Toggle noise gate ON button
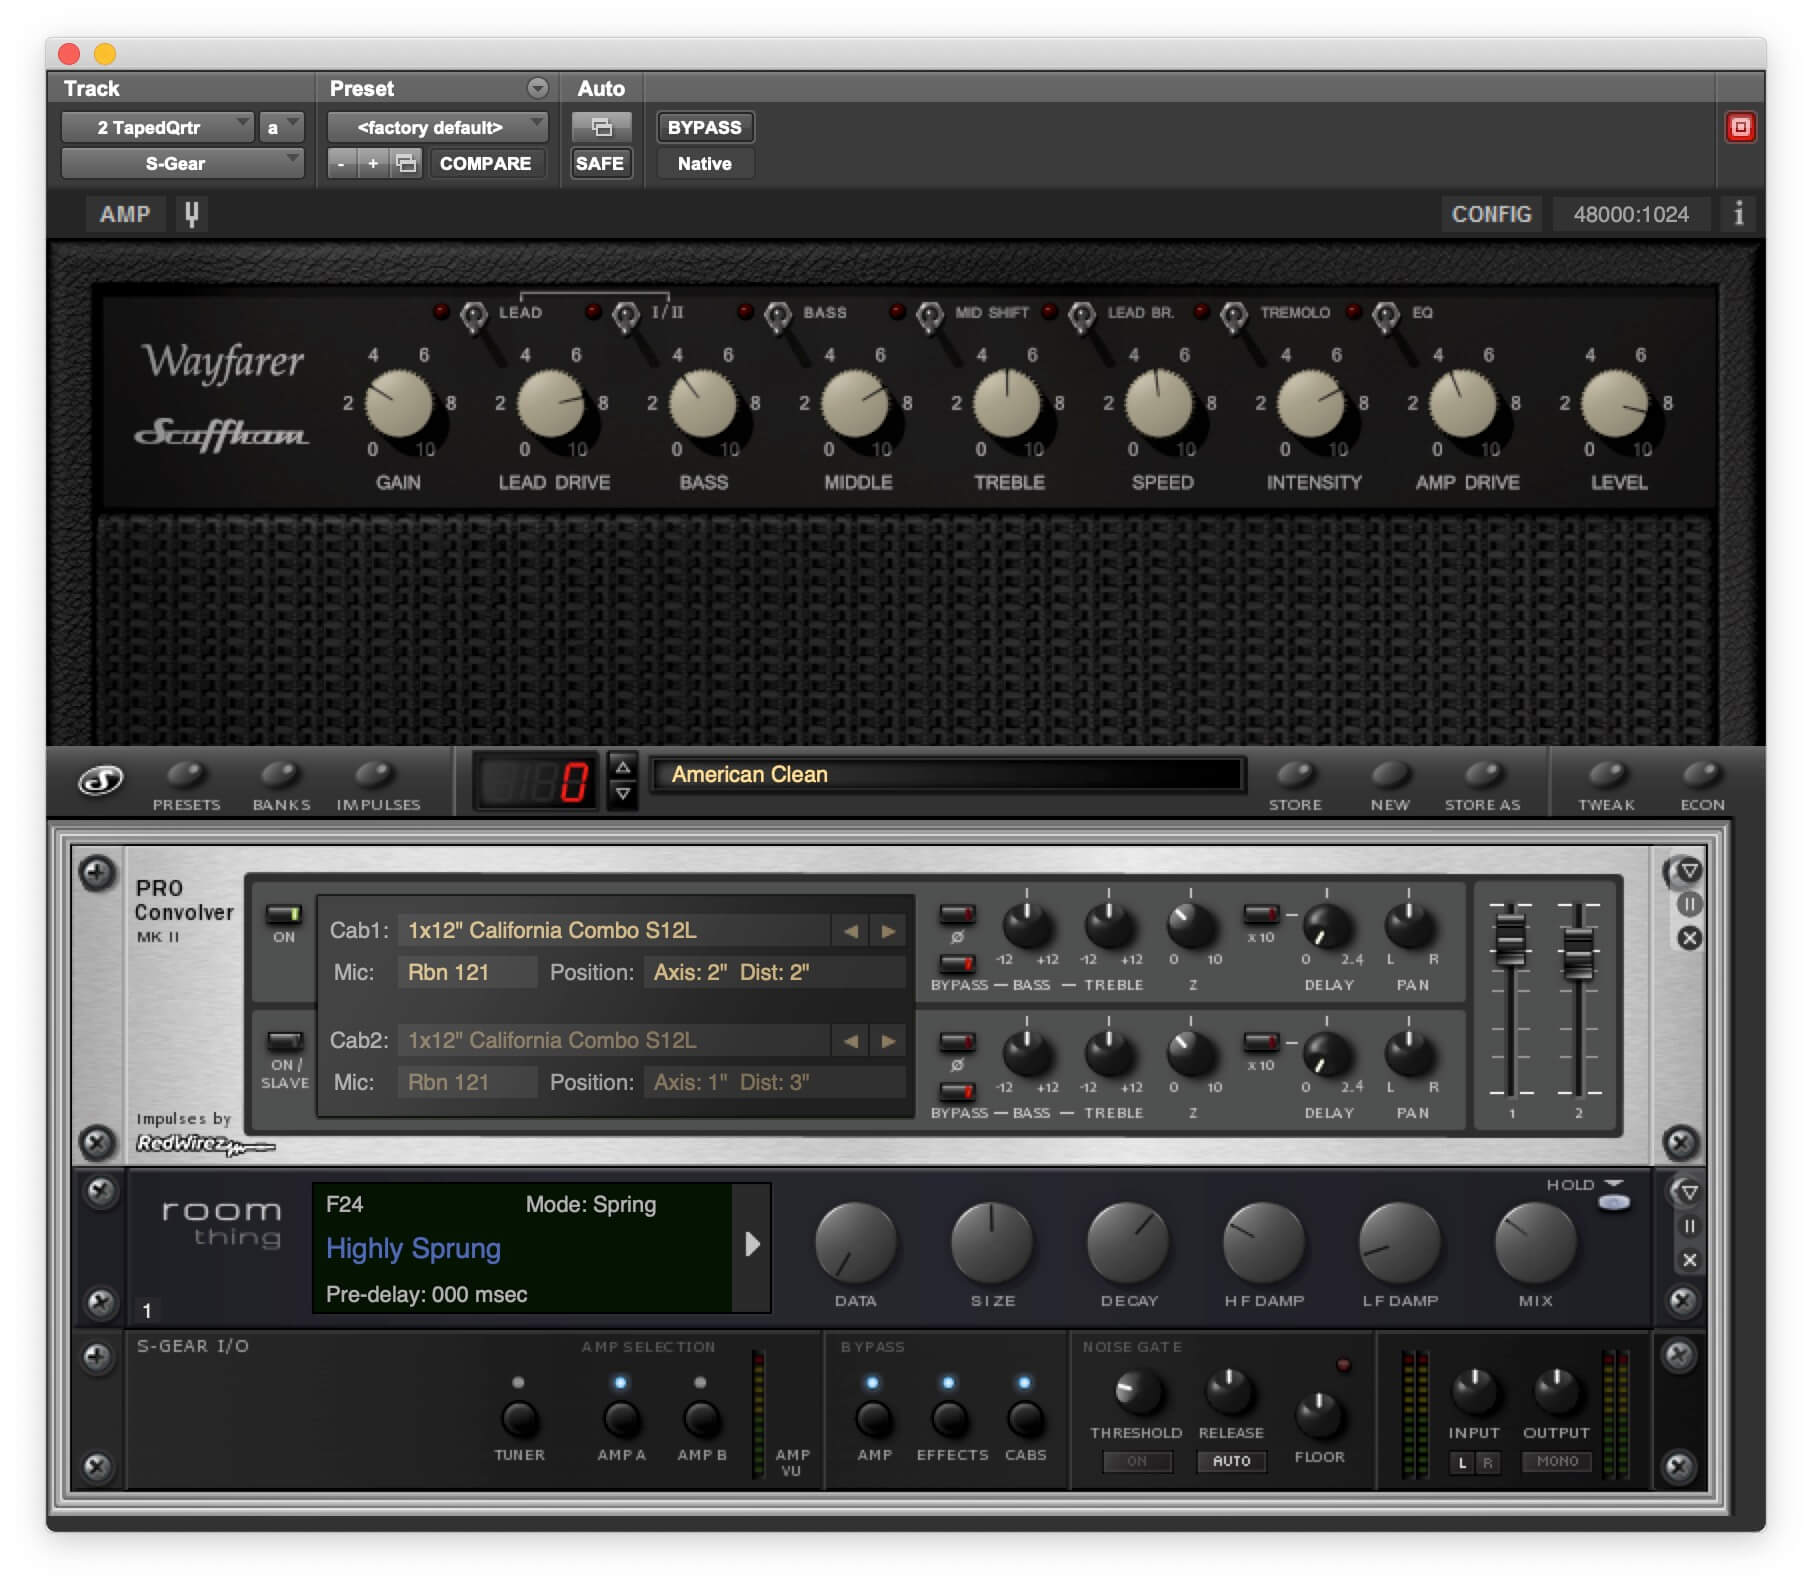1812x1586 pixels. point(1137,1461)
